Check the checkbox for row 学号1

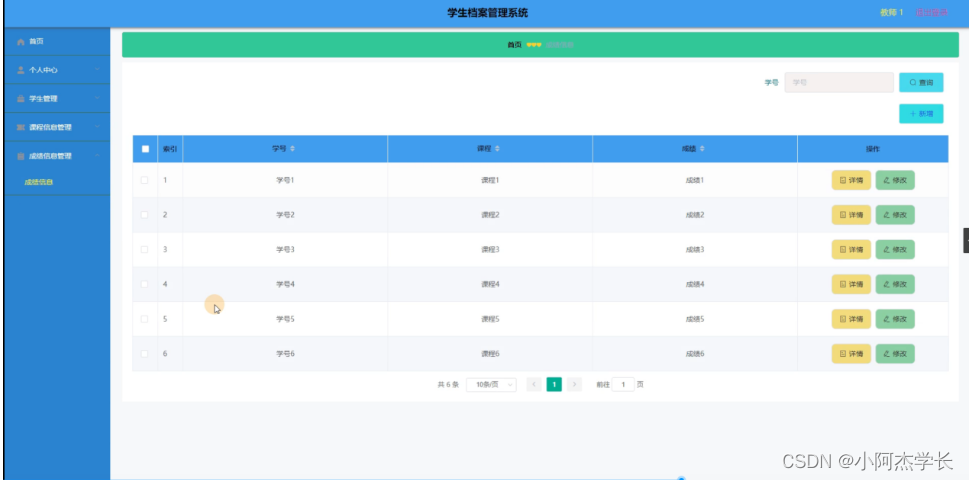pos(145,180)
